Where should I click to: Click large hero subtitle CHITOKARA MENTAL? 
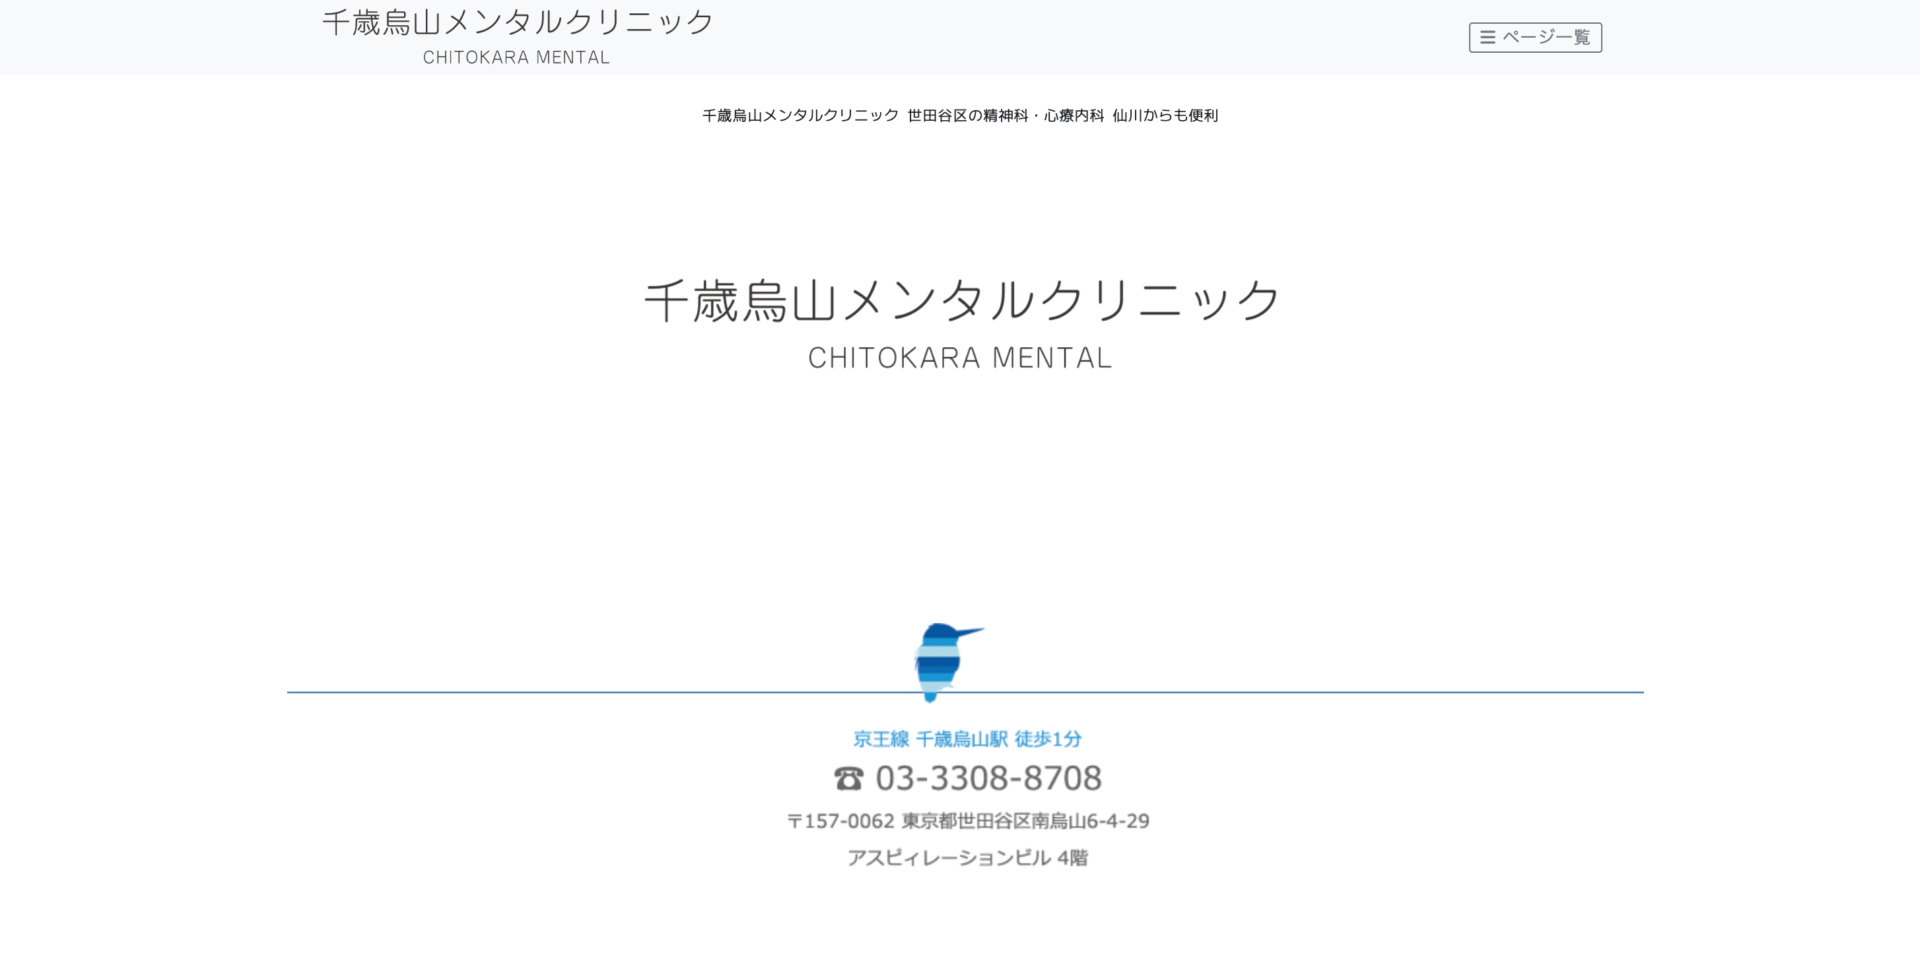960,358
